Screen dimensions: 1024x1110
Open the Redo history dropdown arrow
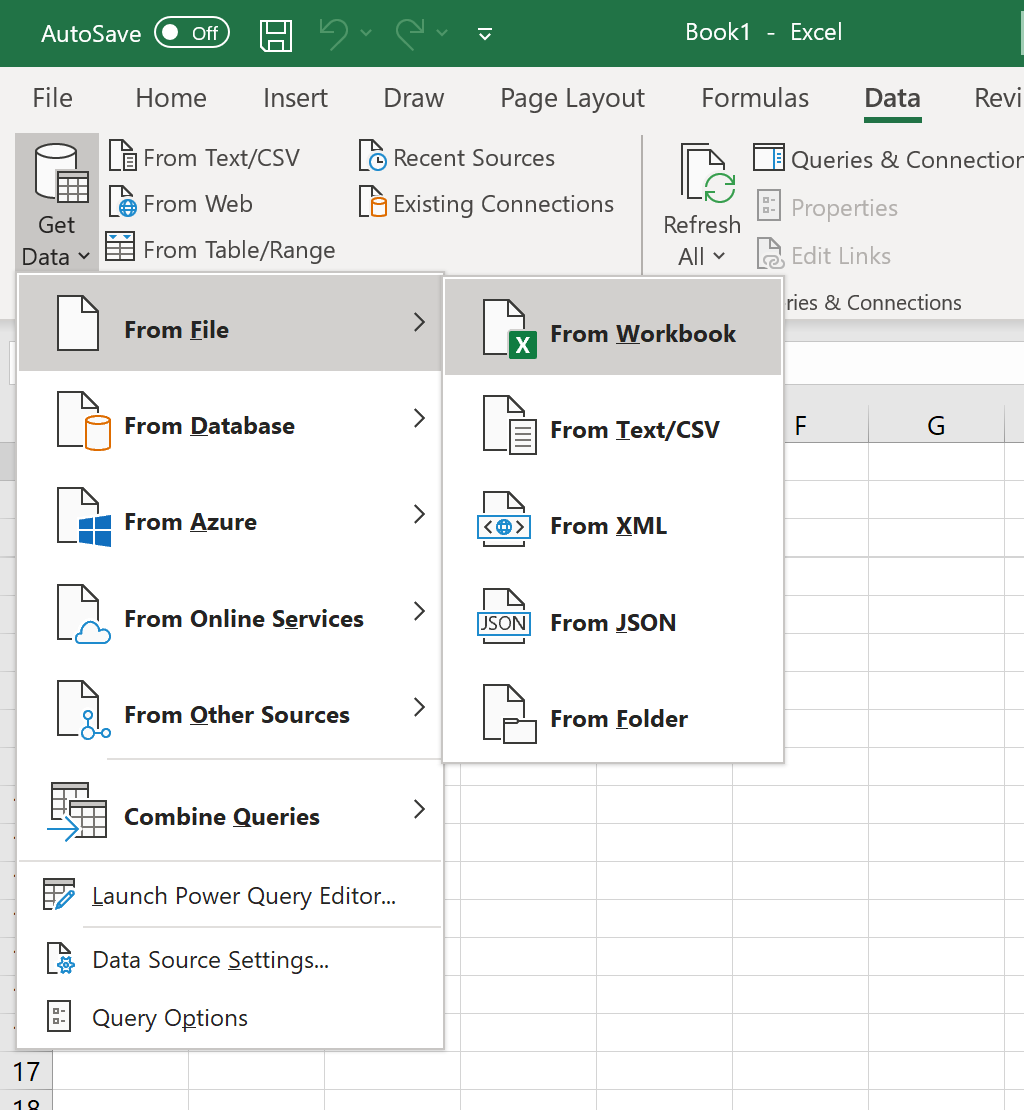442,33
